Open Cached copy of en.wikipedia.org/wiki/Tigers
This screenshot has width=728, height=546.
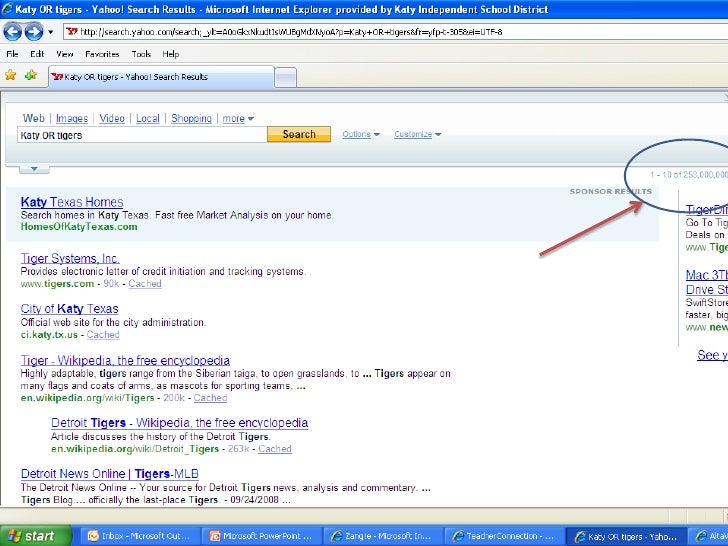tap(210, 398)
